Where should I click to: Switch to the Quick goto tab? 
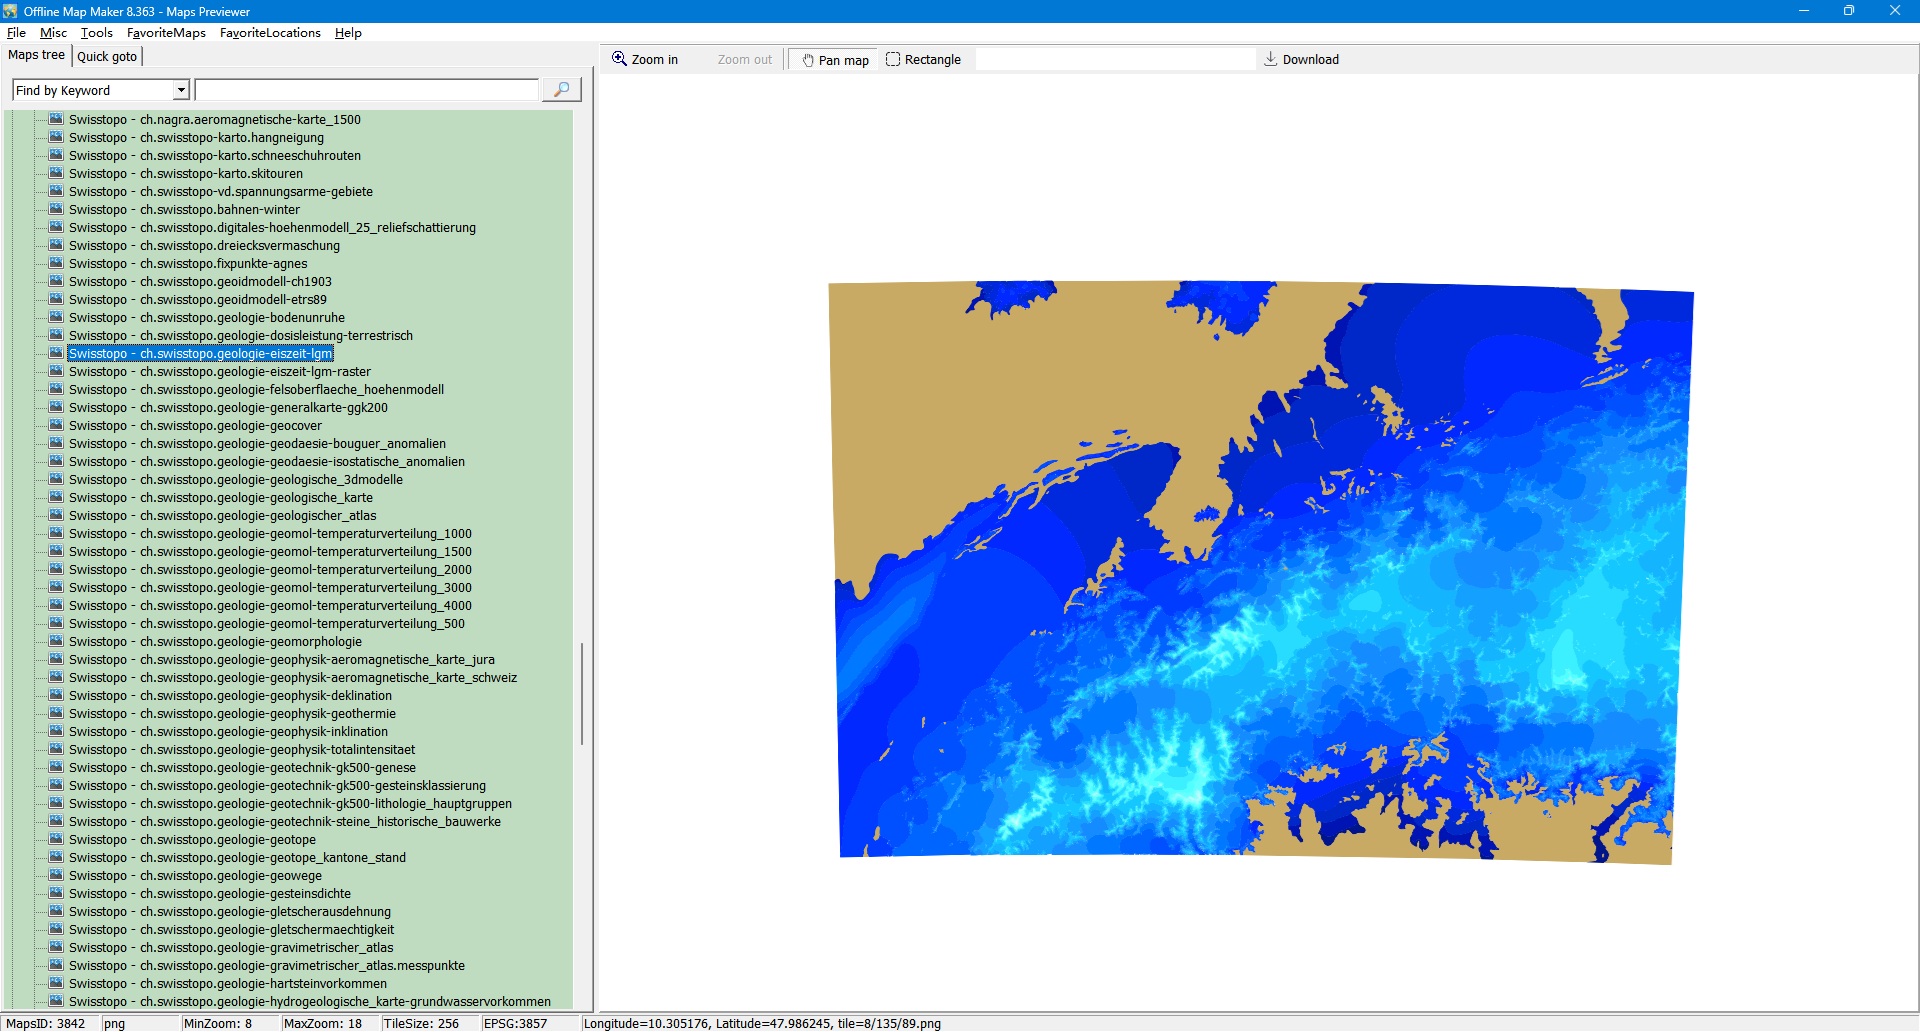point(107,56)
